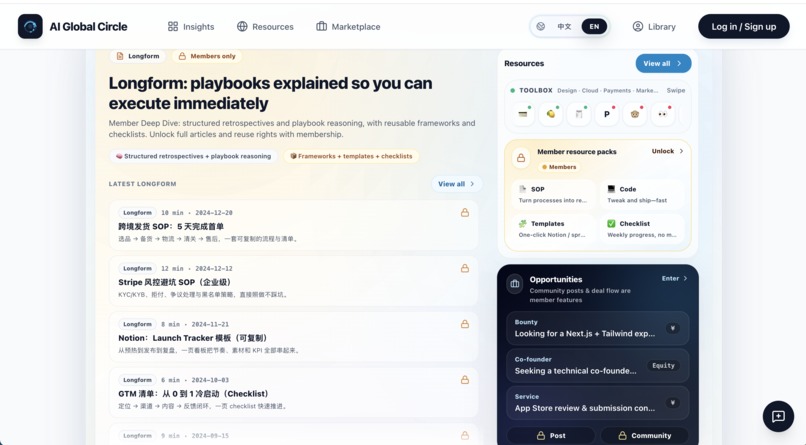Click the Longform title heading
This screenshot has height=445, width=806.
pos(270,93)
